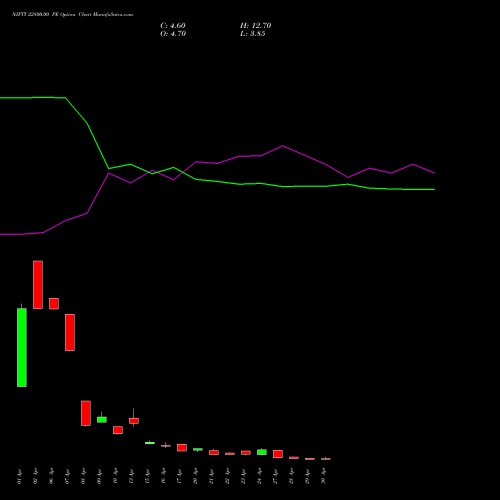500x500 pixels.
Task: Select the close value C: 4.60
Action: 173,26
